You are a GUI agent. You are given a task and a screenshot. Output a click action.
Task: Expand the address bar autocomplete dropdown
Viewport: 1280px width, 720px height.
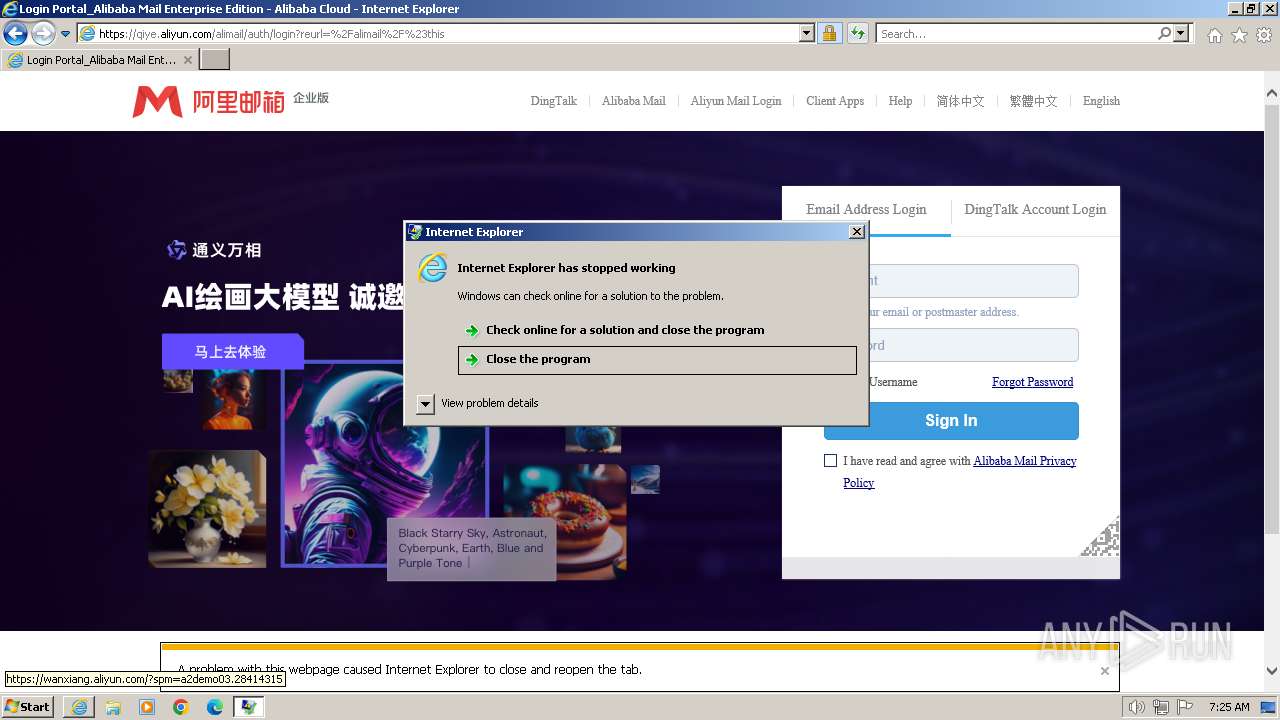(x=807, y=34)
